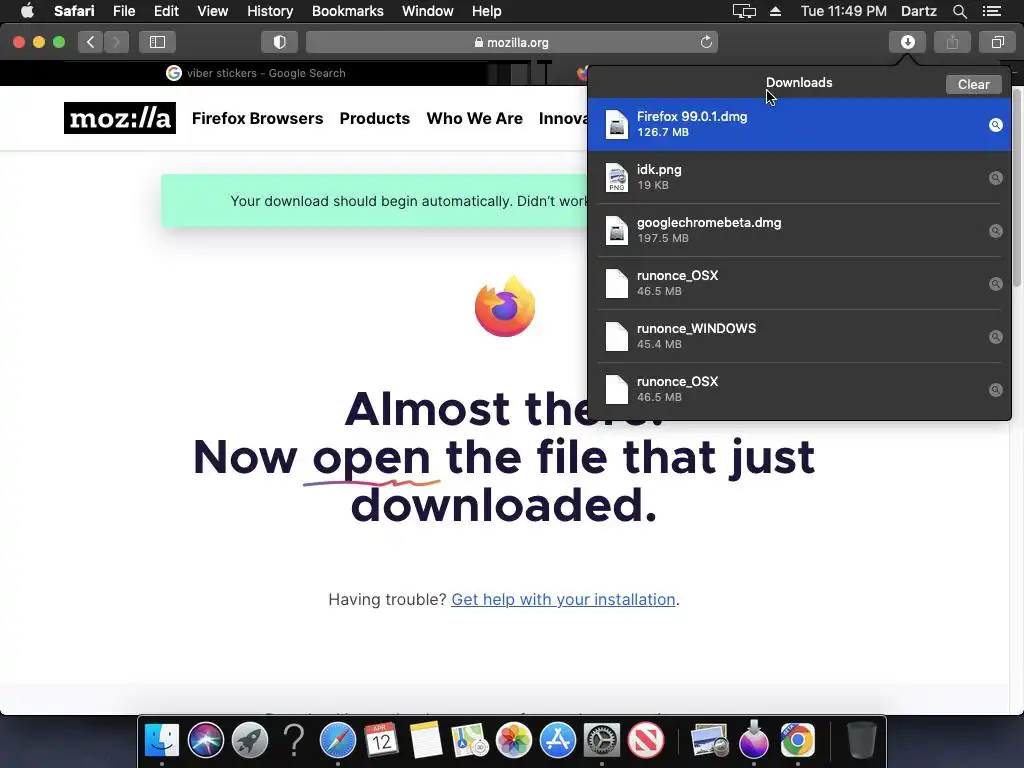Open News from the Dock

646,741
